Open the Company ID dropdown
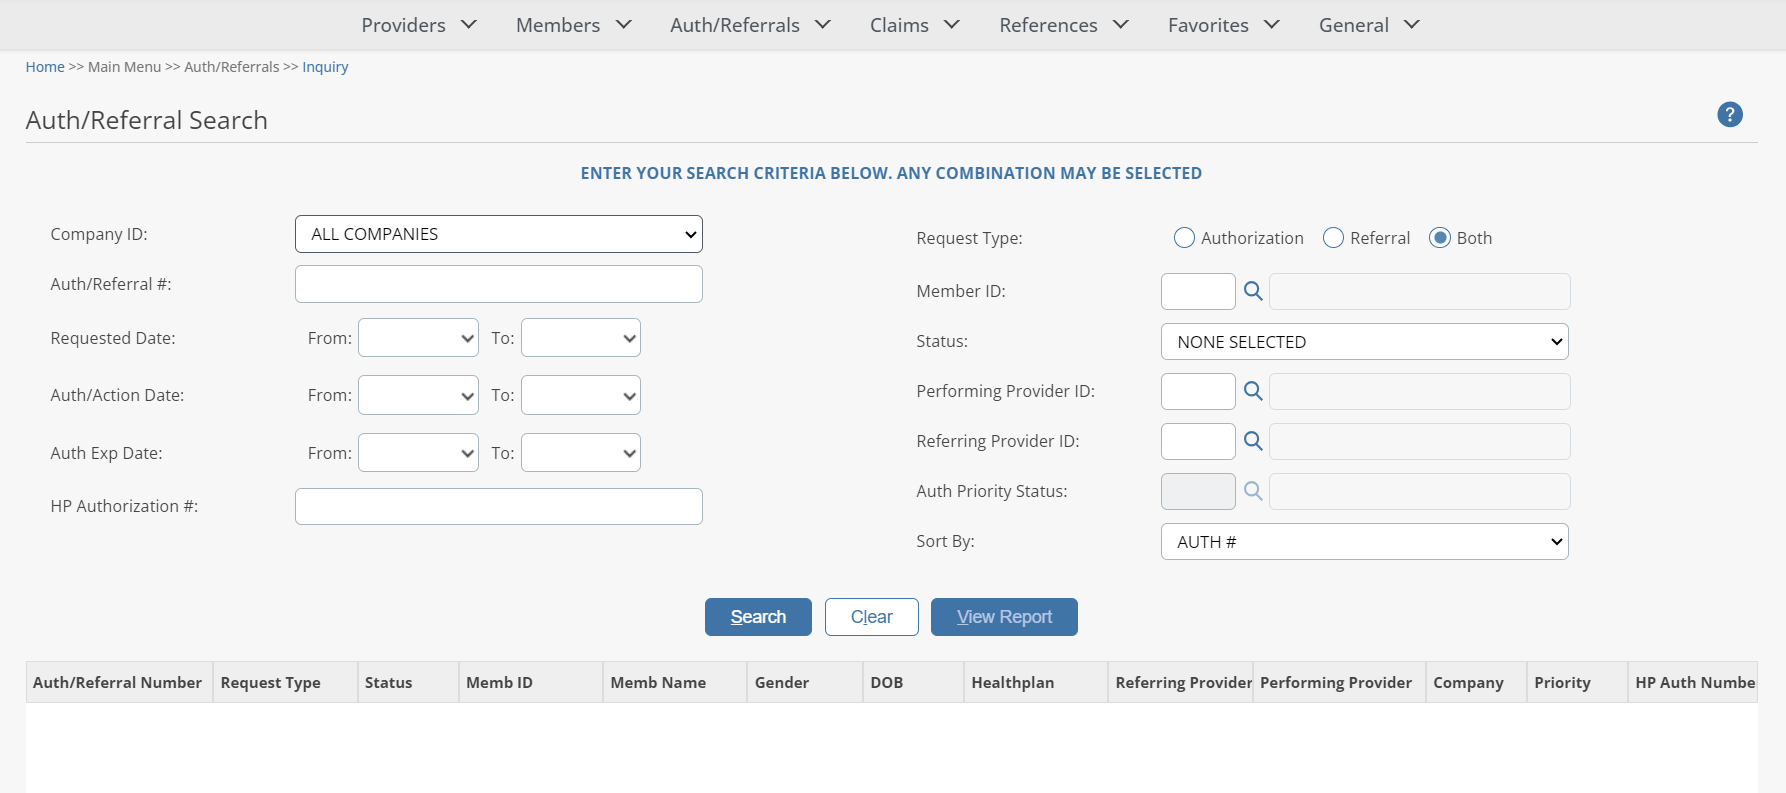 point(498,234)
